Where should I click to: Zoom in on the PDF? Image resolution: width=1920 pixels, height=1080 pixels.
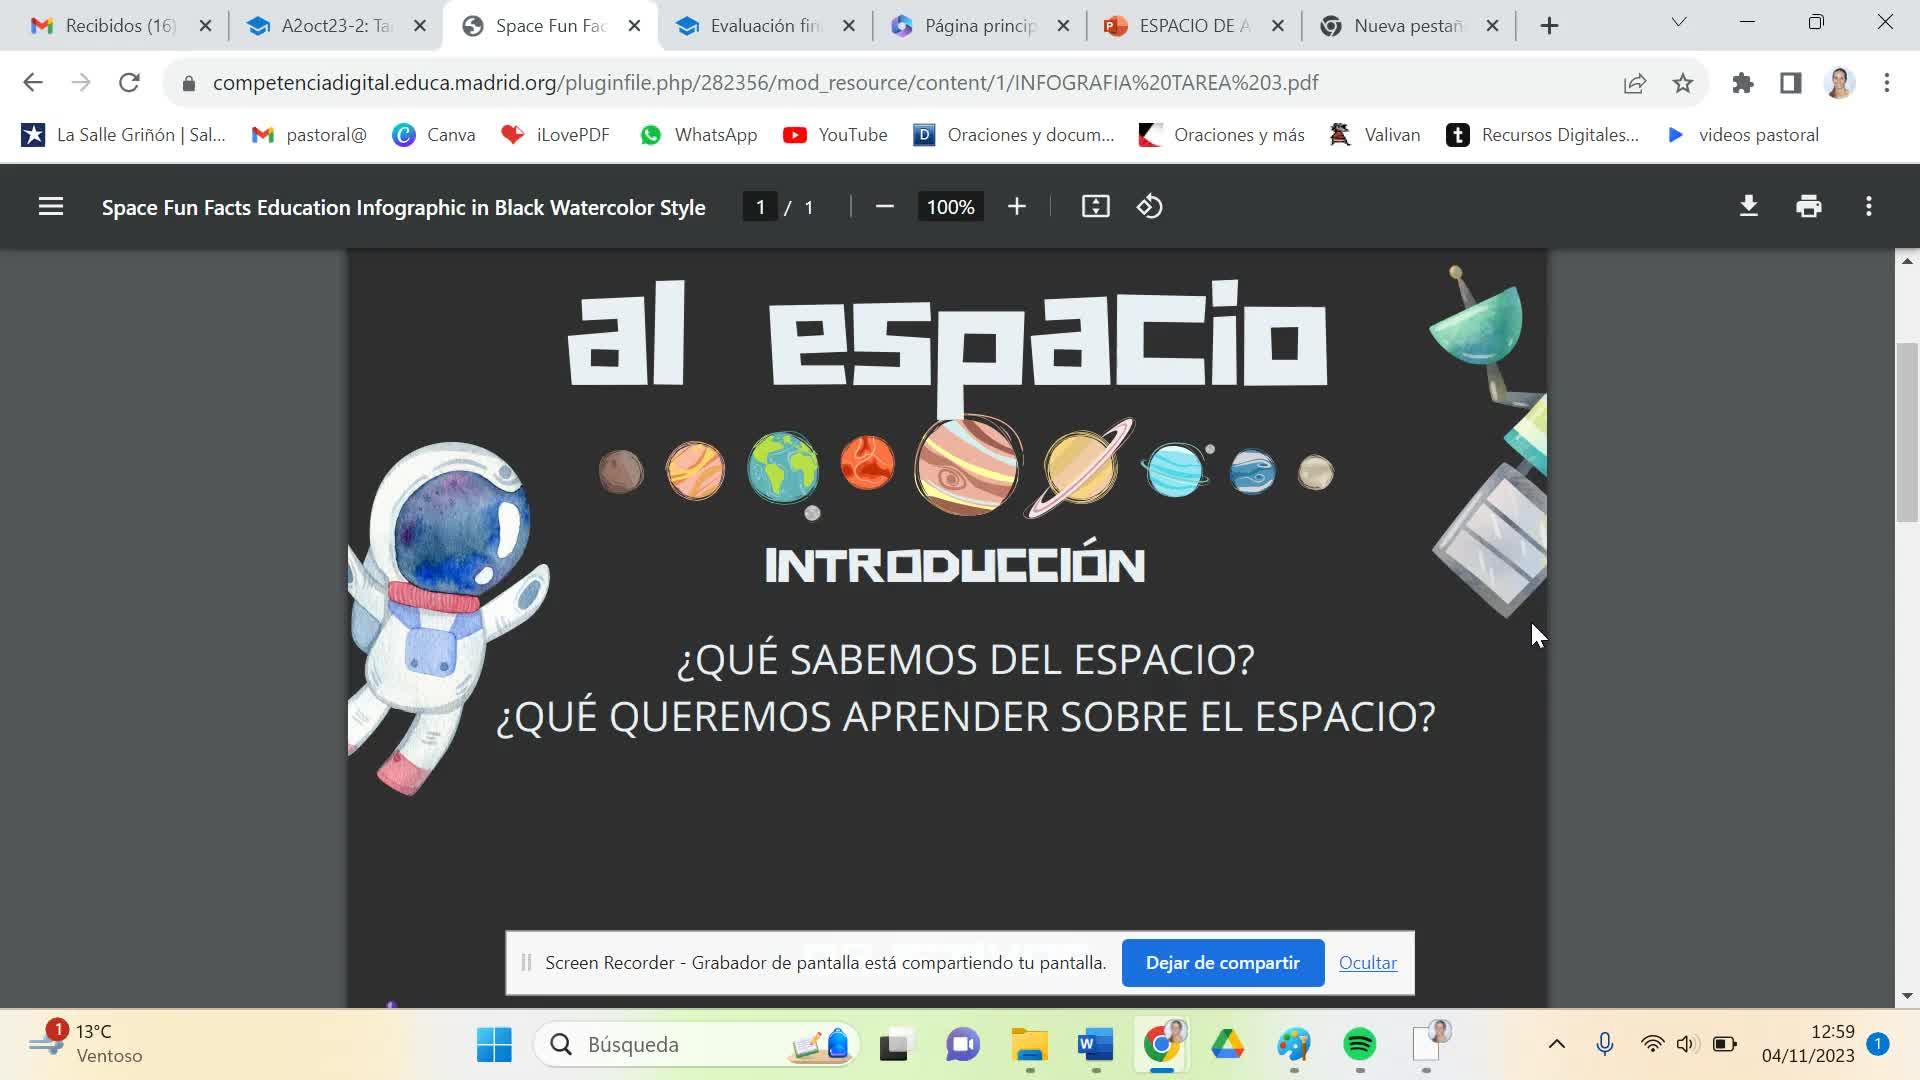(1016, 207)
